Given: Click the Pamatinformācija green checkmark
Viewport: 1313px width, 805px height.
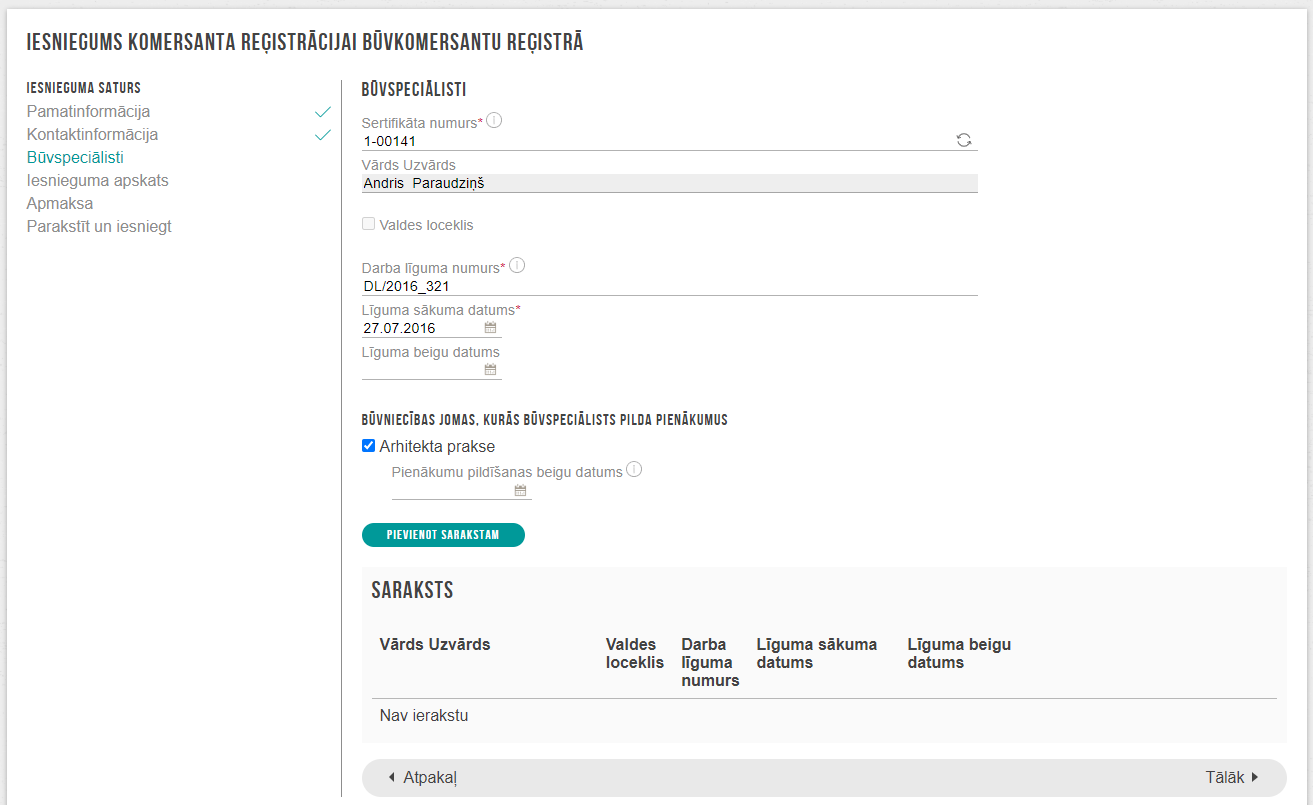Looking at the screenshot, I should [322, 112].
